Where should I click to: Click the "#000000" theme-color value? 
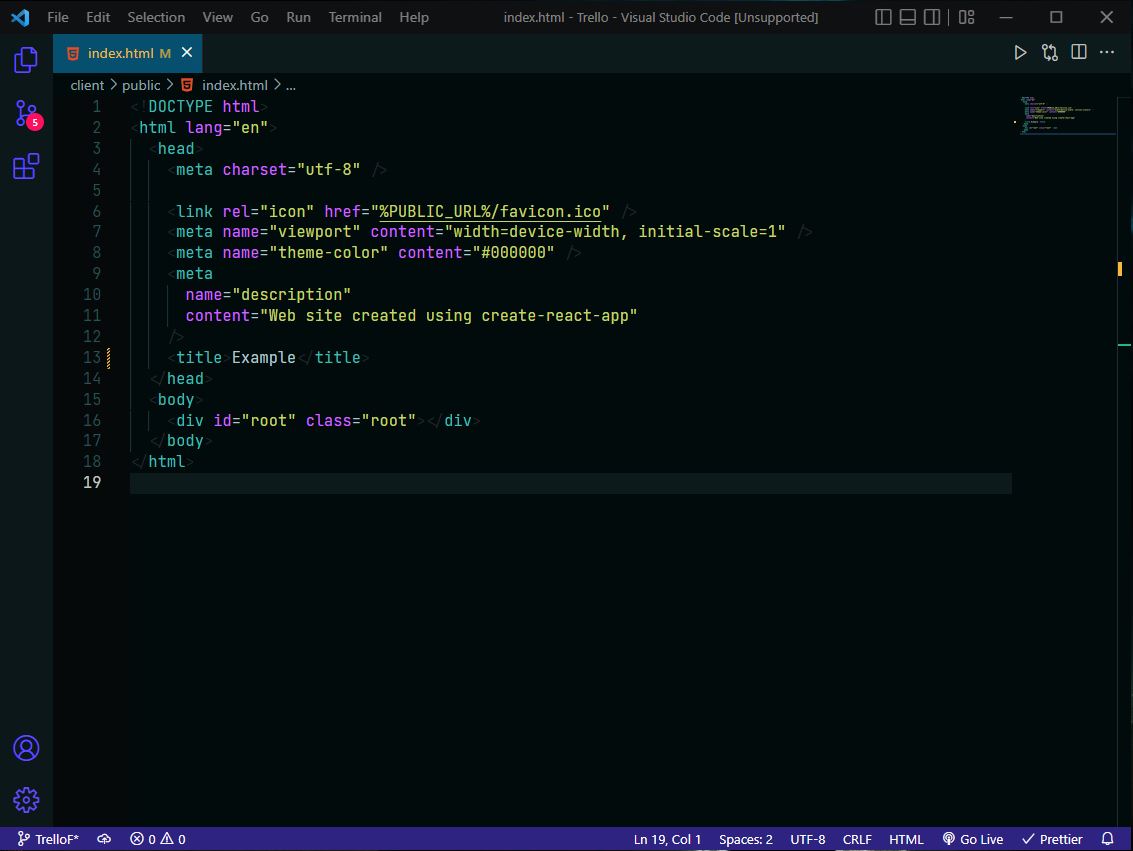tap(513, 253)
